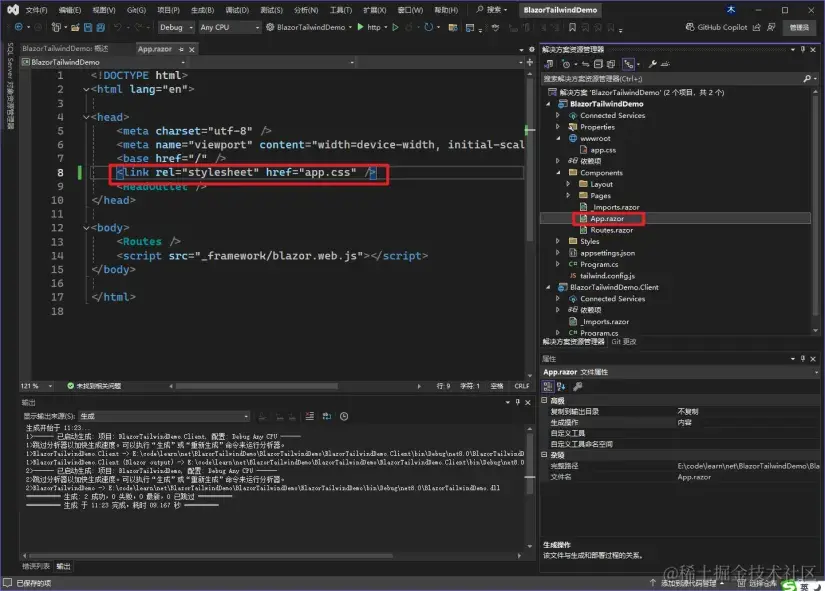Click the bookmark icon in the toolbar
Viewport: 825px width, 591px height.
[572, 27]
